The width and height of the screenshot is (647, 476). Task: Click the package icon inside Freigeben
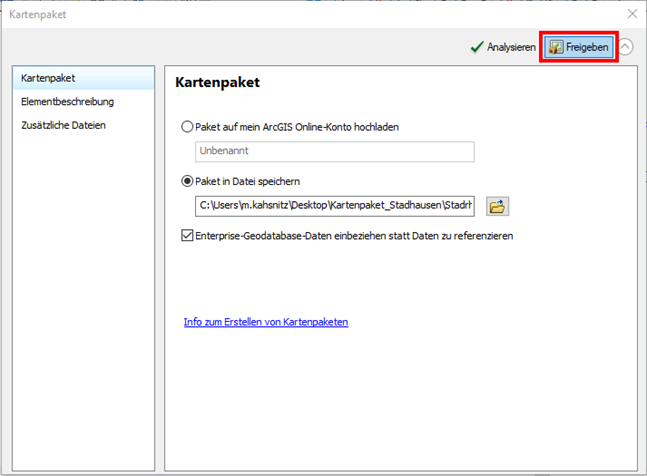[x=556, y=47]
